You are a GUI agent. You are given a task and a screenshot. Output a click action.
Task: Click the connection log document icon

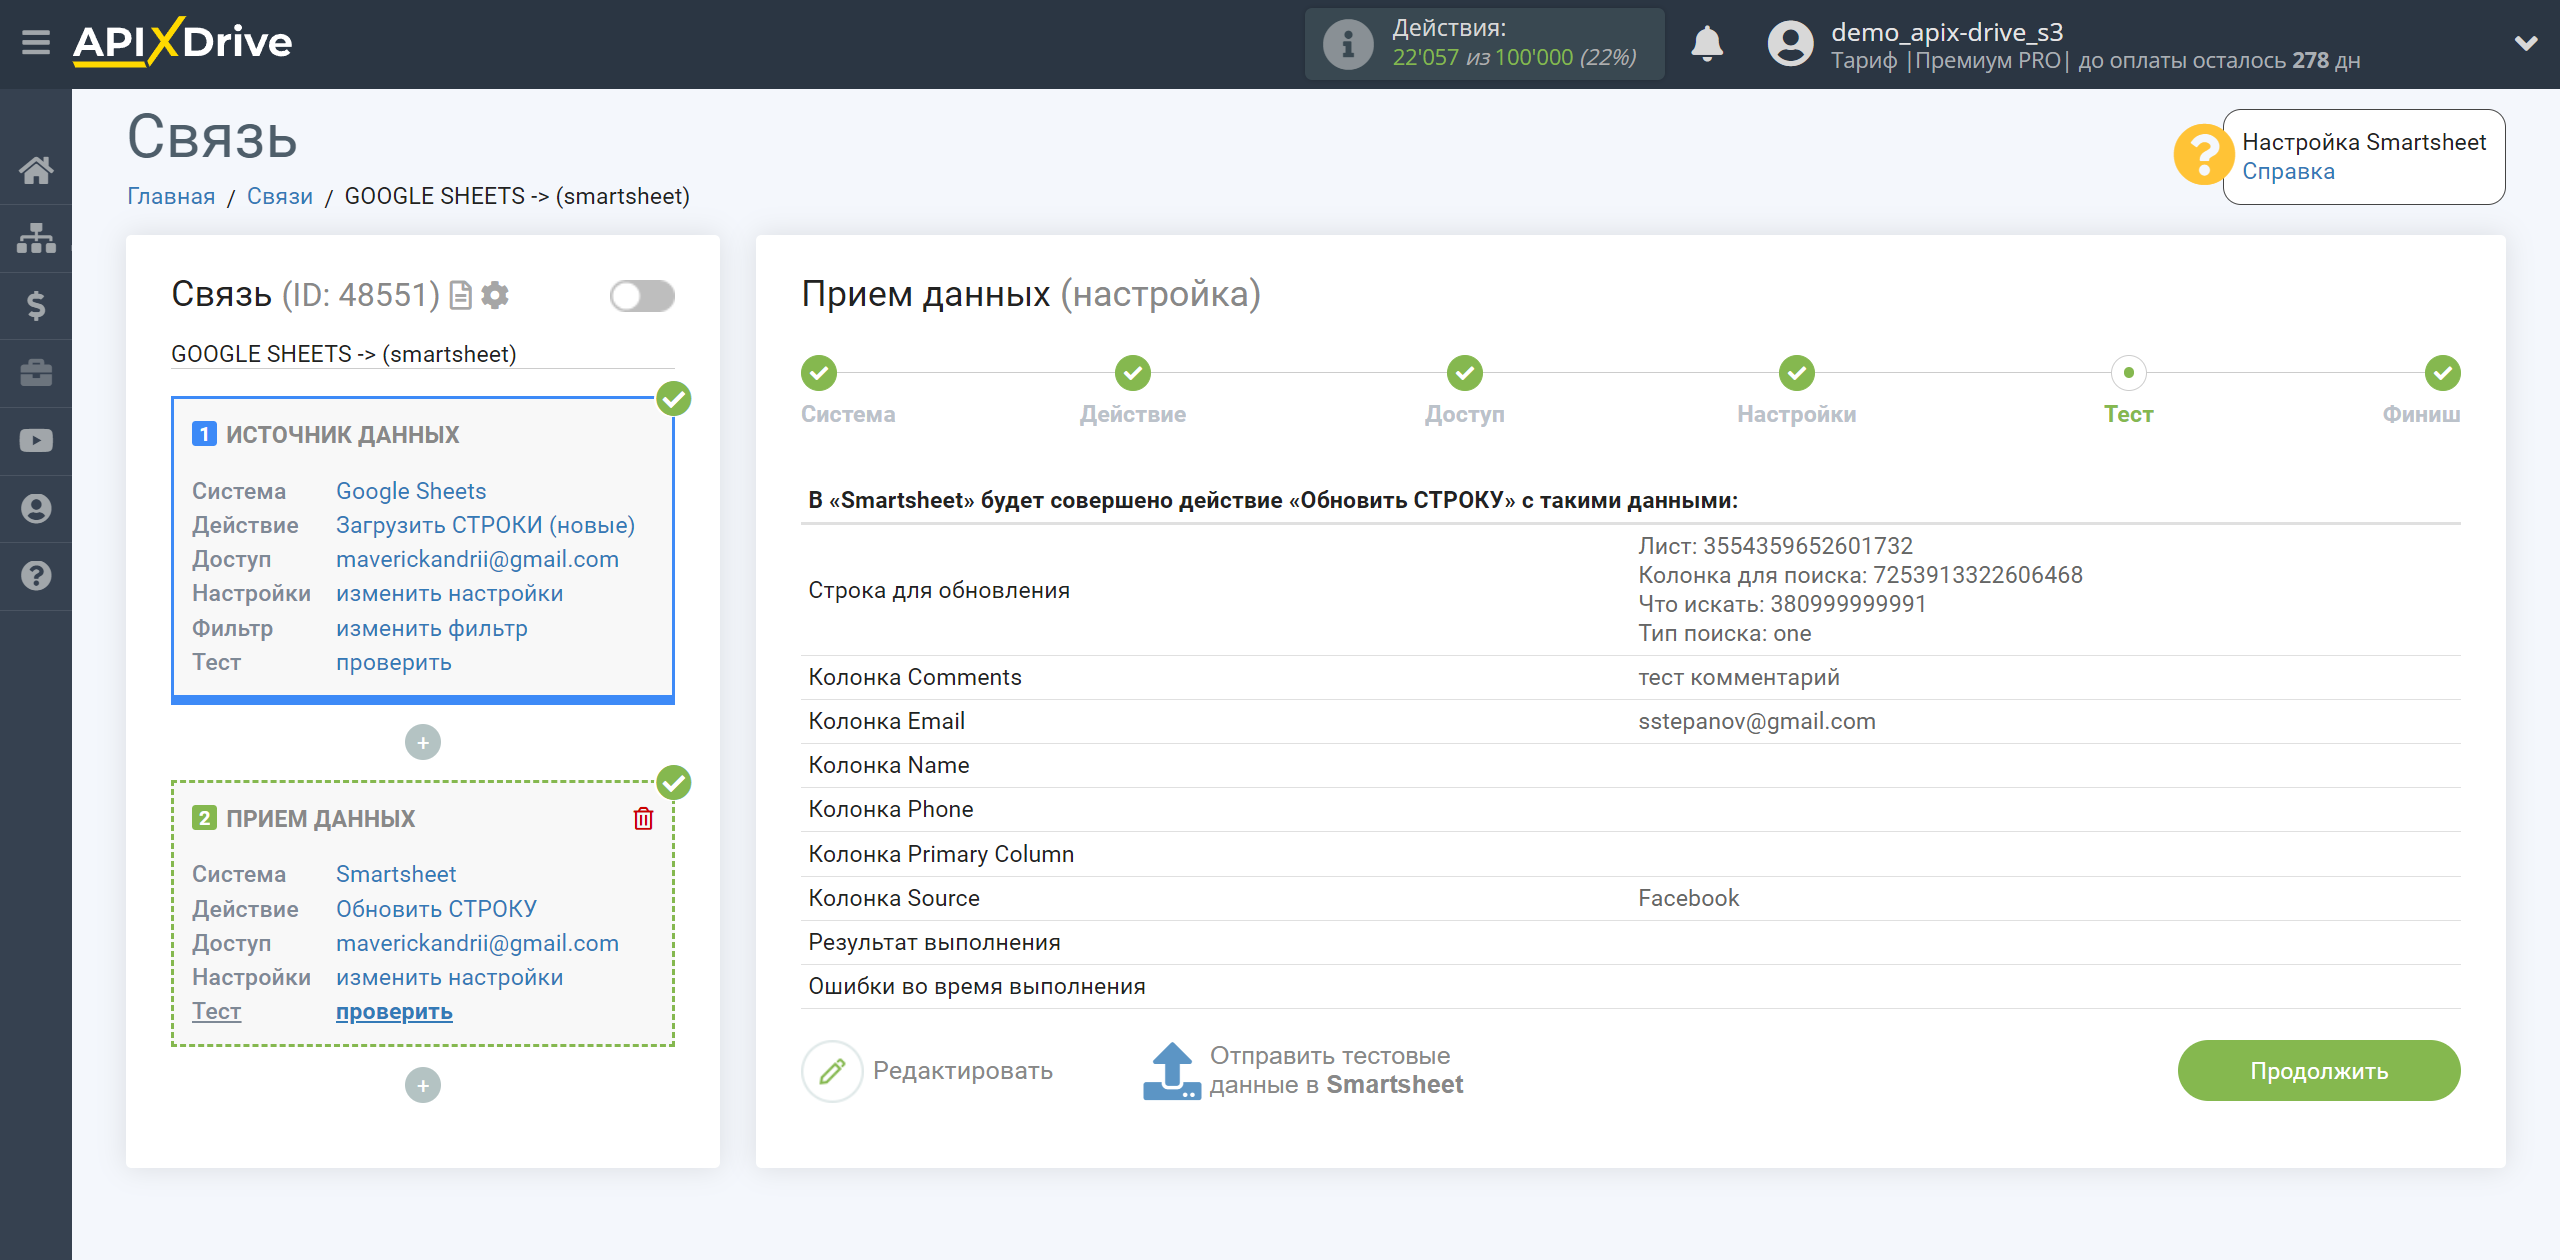click(x=460, y=295)
